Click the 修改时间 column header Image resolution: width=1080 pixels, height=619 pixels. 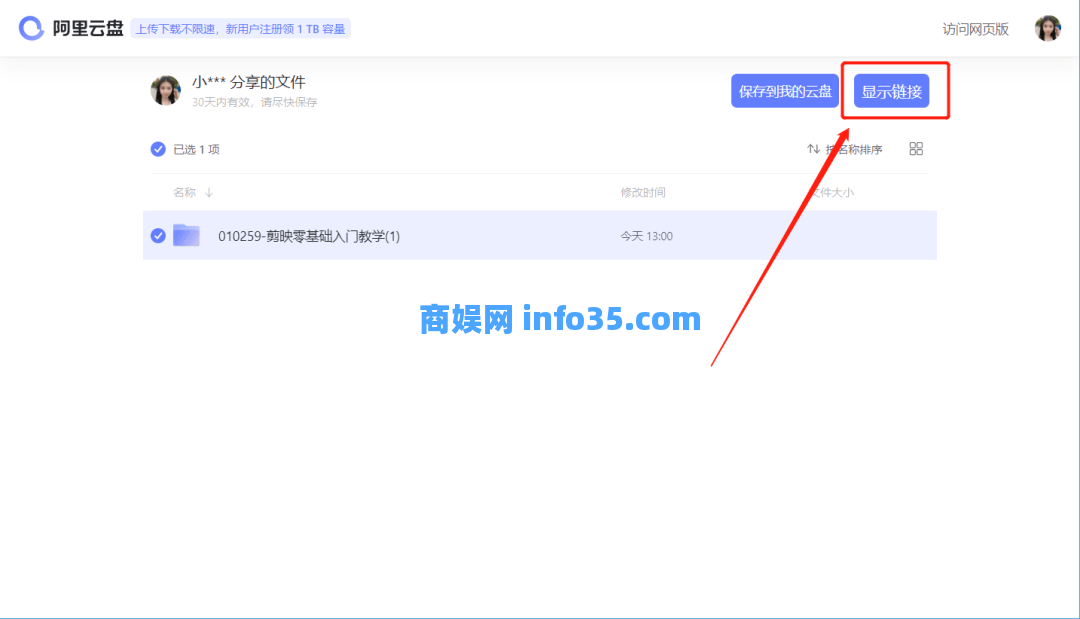pyautogui.click(x=643, y=192)
